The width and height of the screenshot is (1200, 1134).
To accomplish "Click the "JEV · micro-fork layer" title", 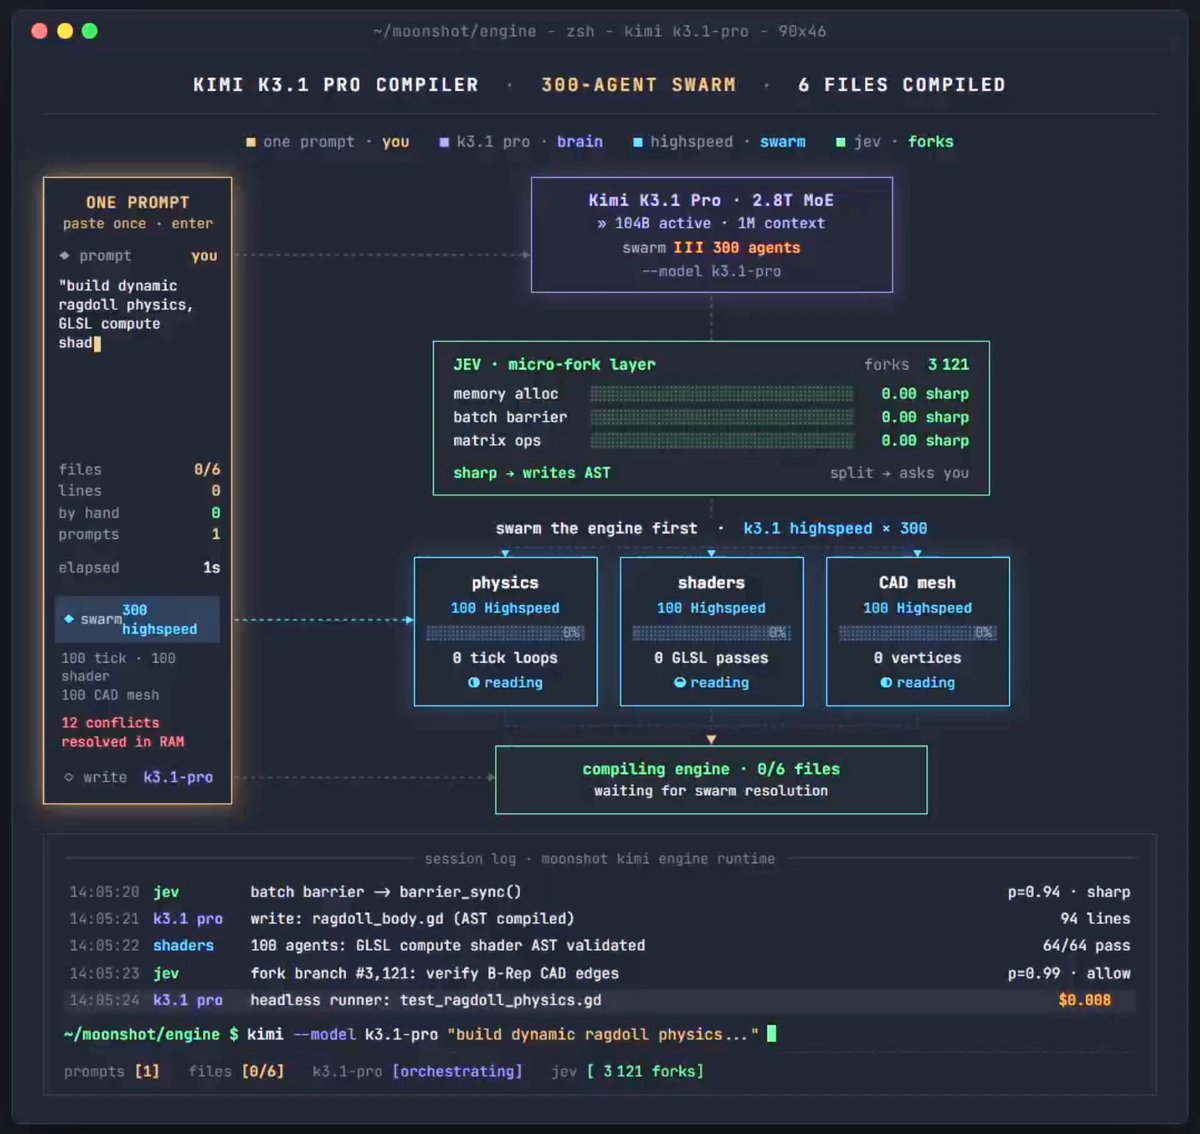I will pos(554,365).
